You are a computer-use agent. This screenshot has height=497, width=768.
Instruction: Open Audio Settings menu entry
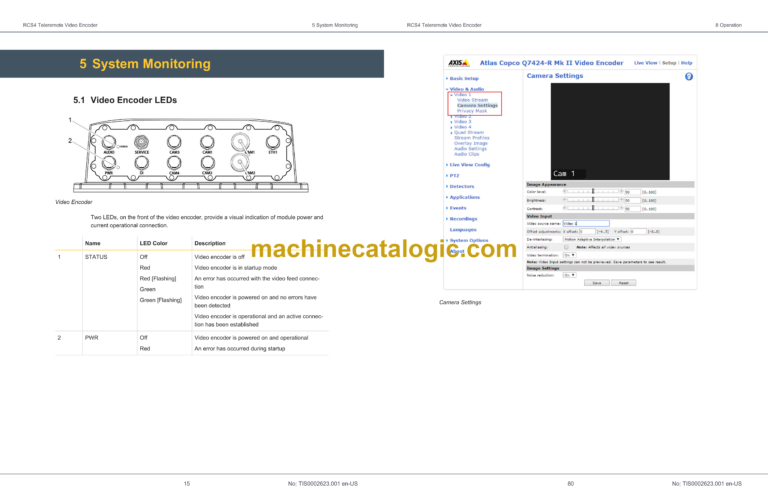[470, 148]
